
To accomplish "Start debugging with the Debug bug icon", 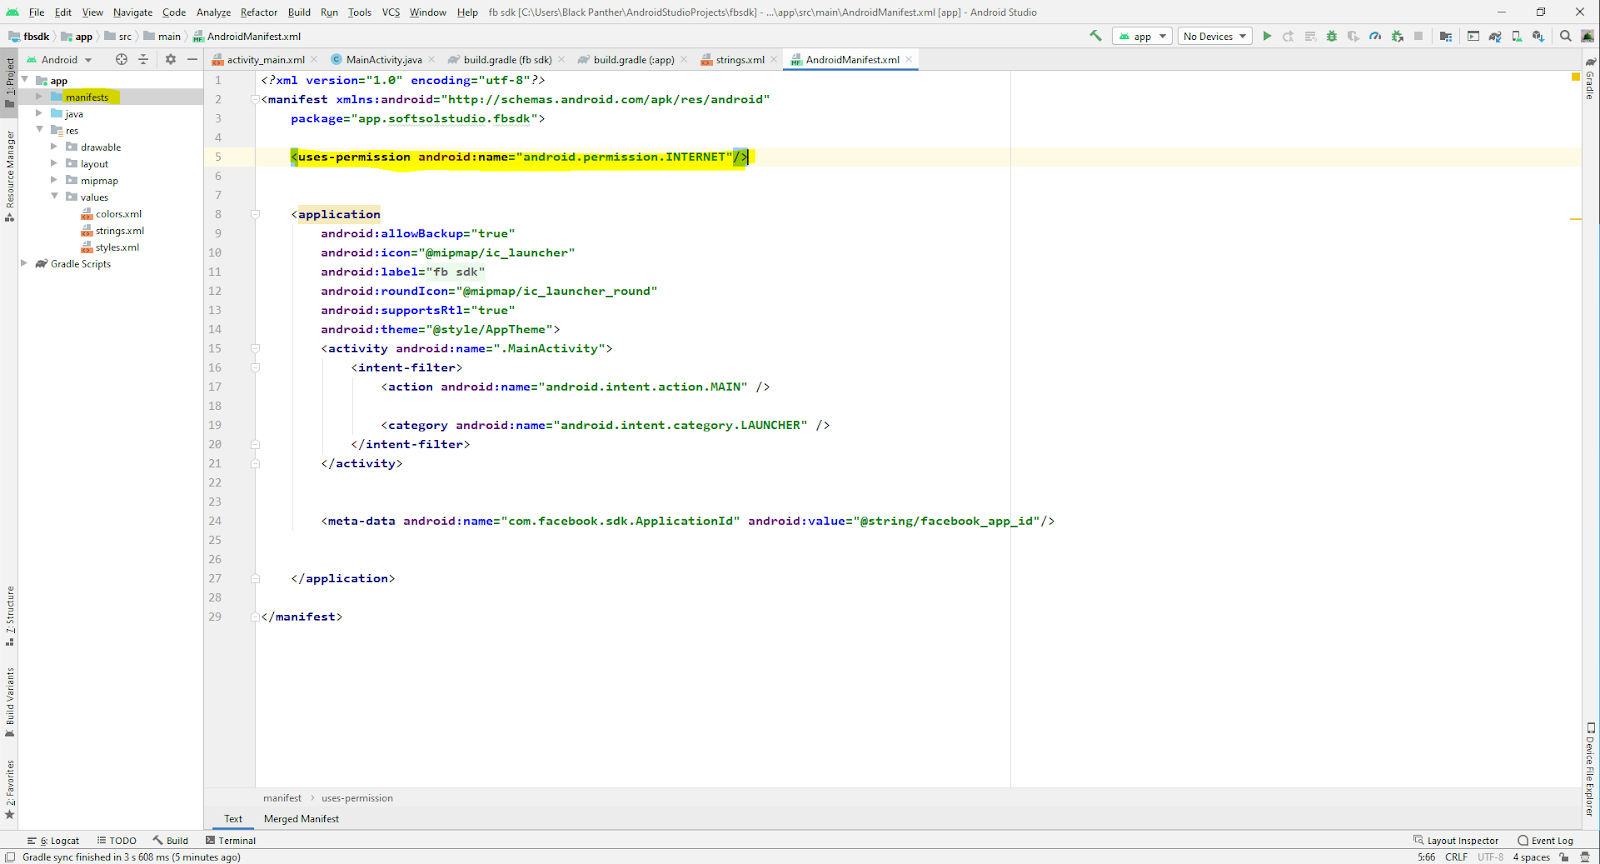I will pos(1331,36).
